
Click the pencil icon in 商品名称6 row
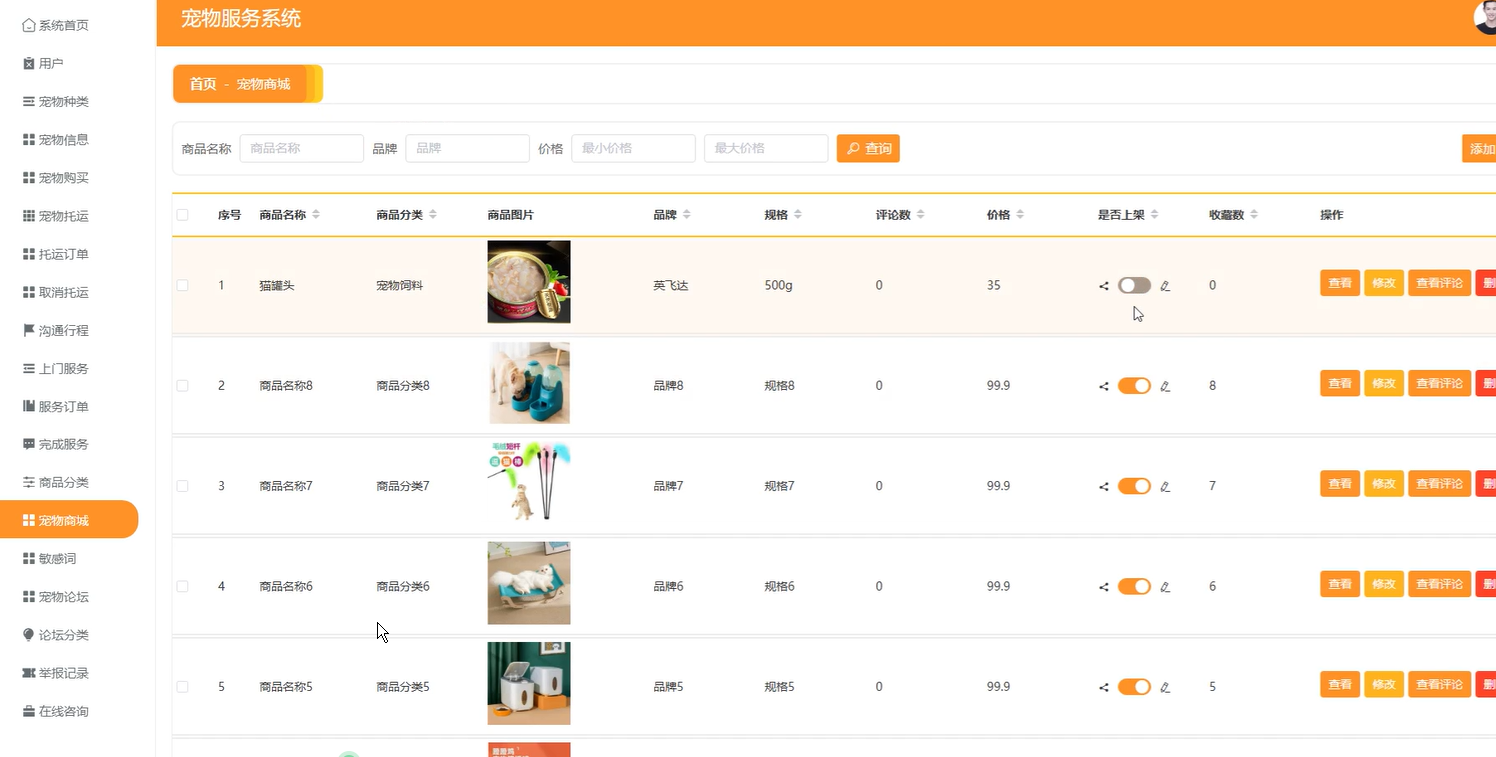(1165, 587)
